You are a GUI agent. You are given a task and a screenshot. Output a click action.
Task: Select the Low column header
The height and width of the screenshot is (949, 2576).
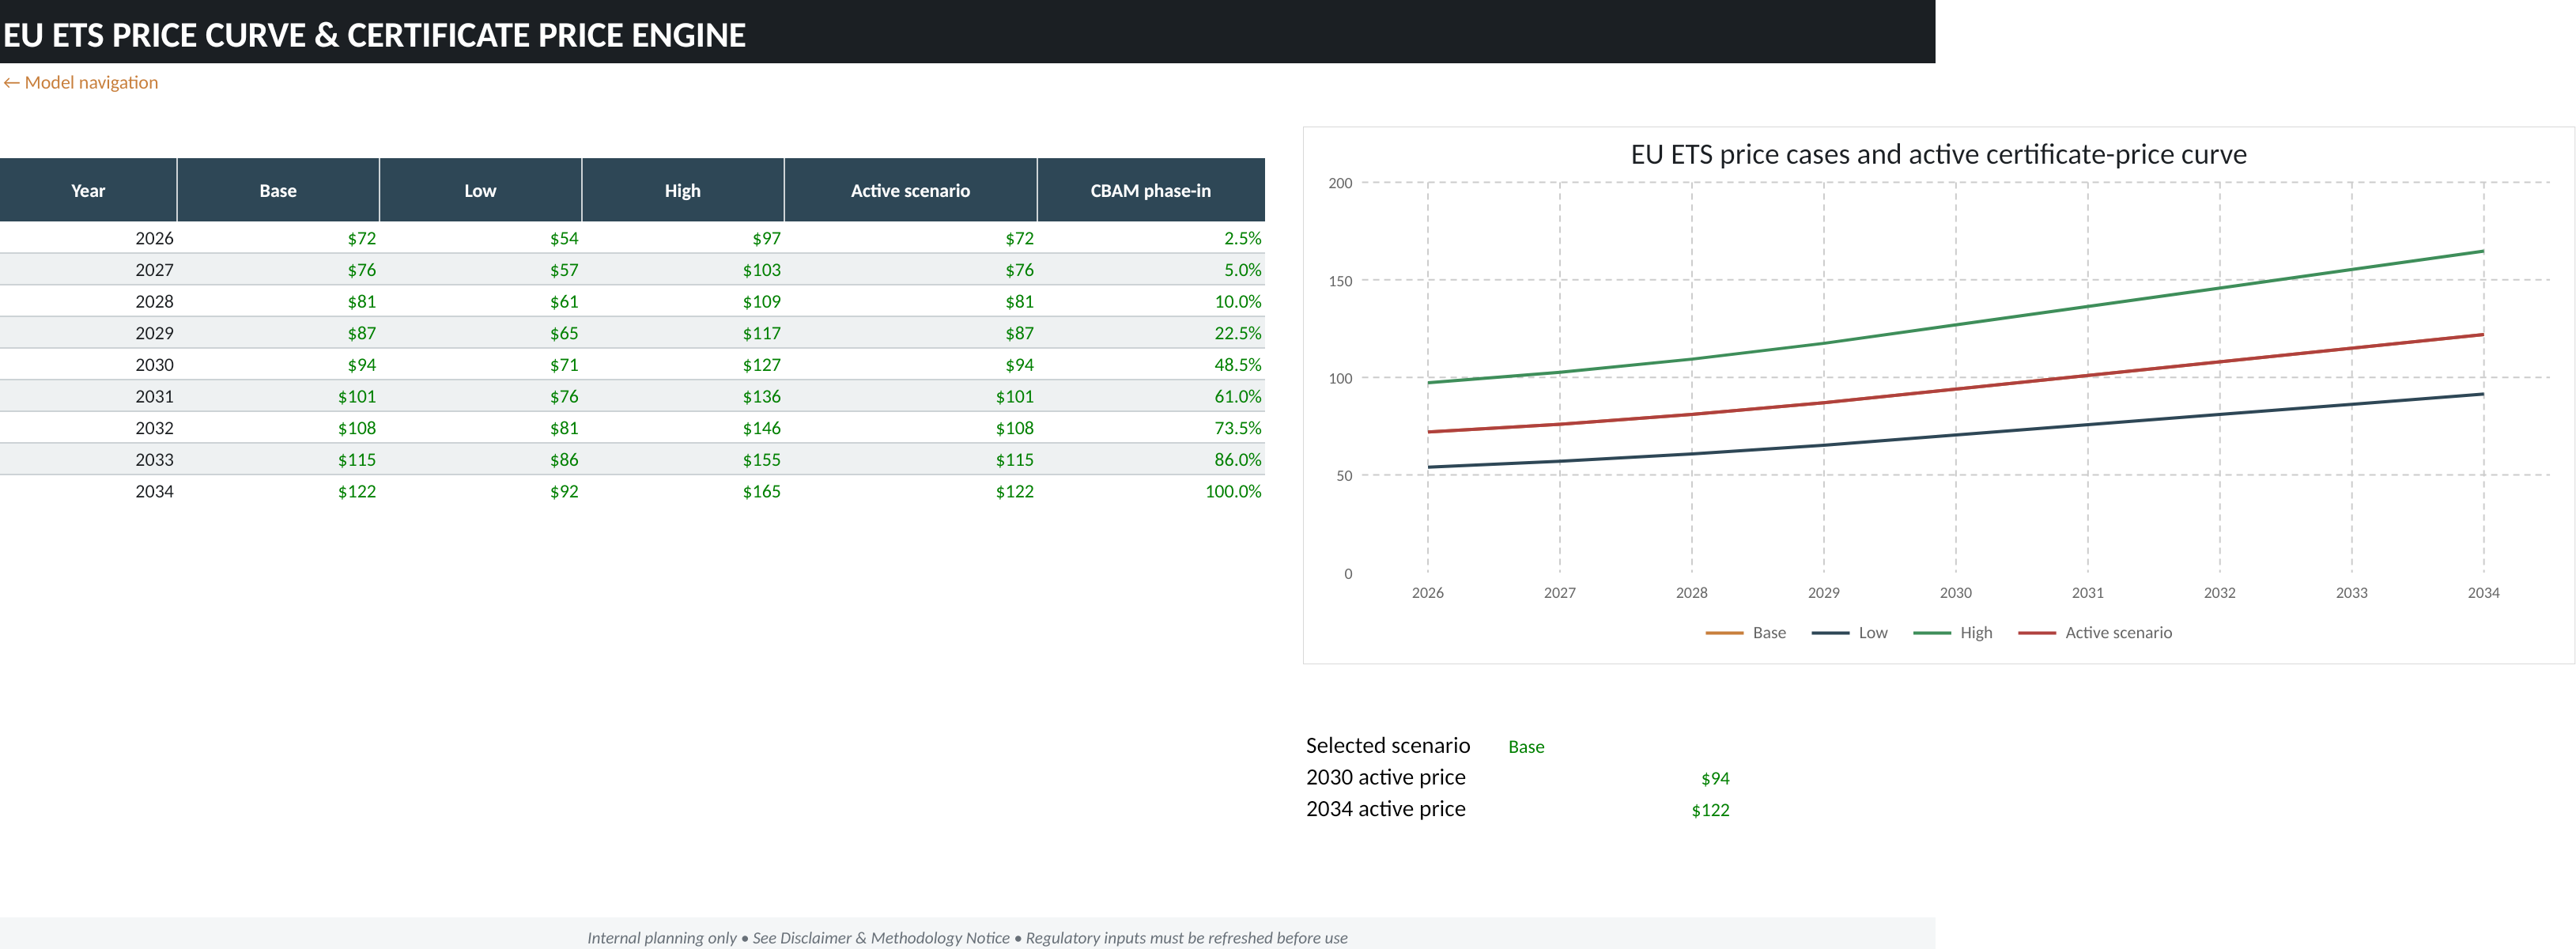coord(480,190)
